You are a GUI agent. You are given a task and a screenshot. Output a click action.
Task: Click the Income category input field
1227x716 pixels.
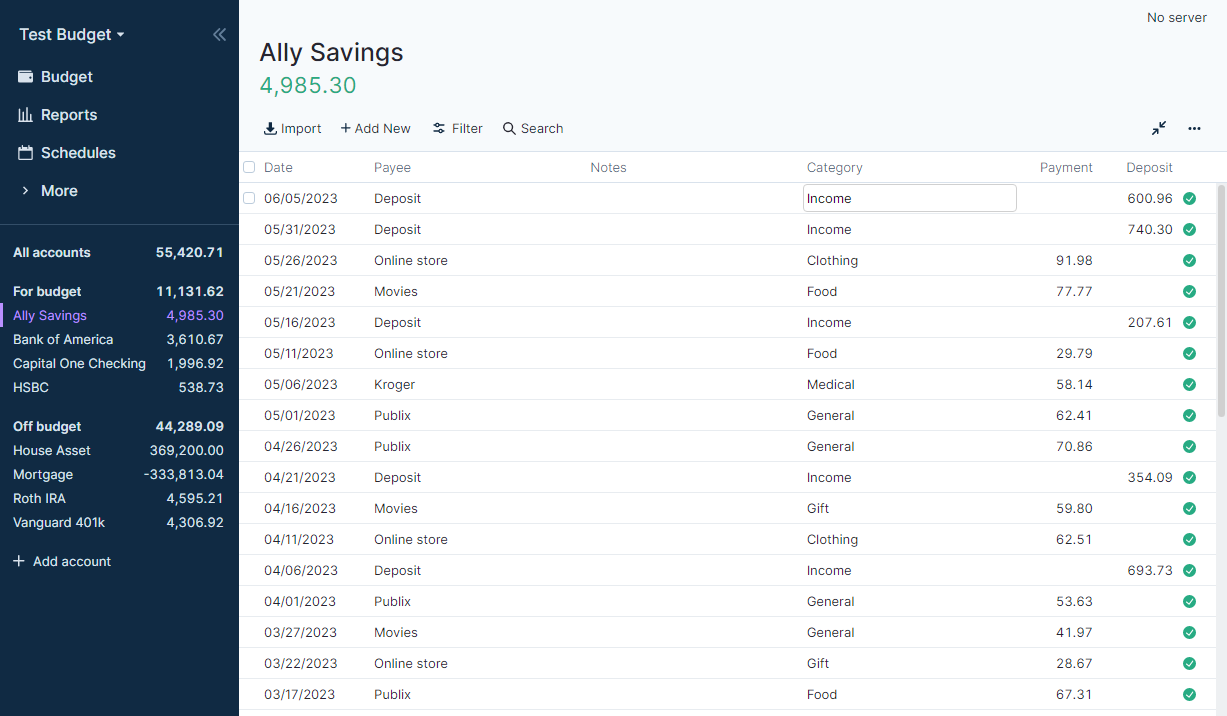(908, 198)
